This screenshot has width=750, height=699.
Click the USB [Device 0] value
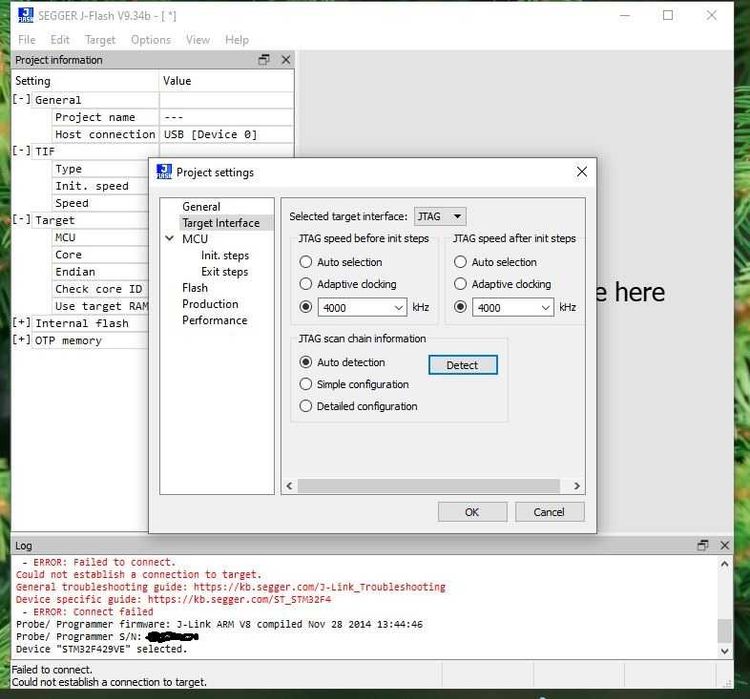(x=210, y=134)
